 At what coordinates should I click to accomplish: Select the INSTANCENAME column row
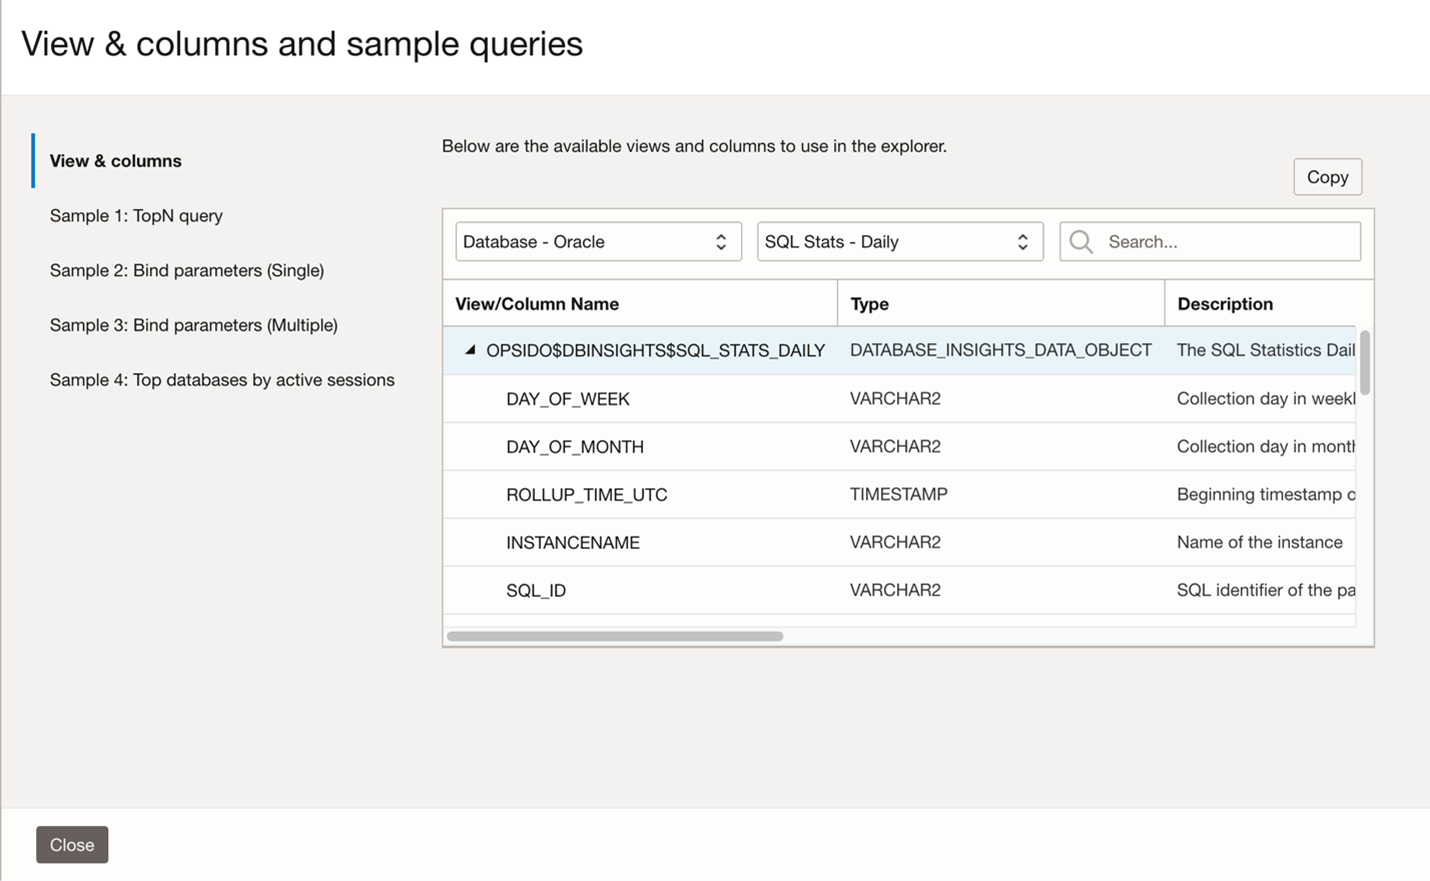coord(573,543)
